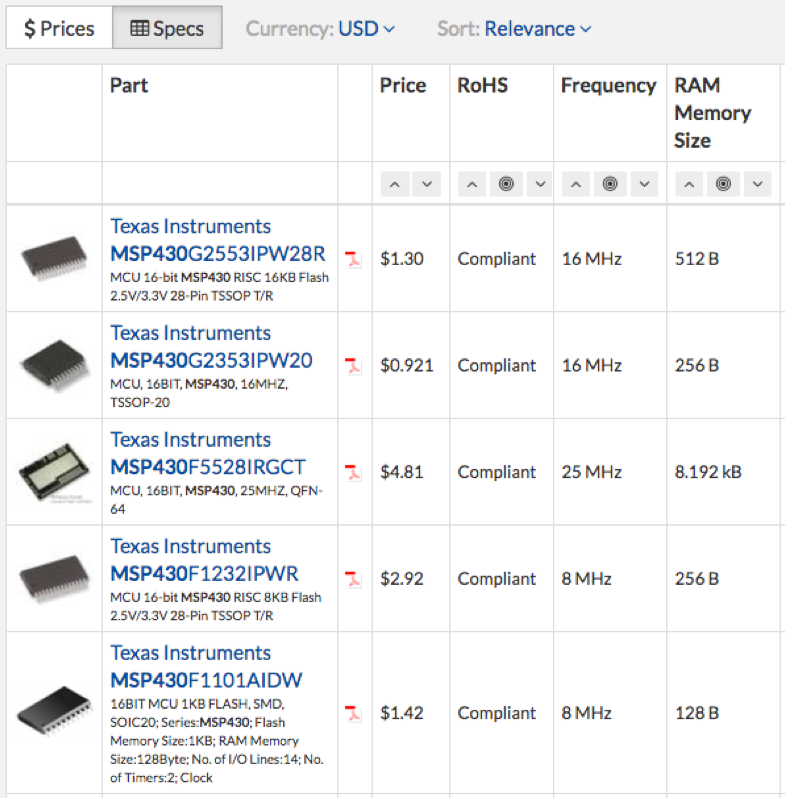Viewport: 785px width, 798px height.
Task: Click the RoHS column filter target icon
Action: (x=506, y=184)
